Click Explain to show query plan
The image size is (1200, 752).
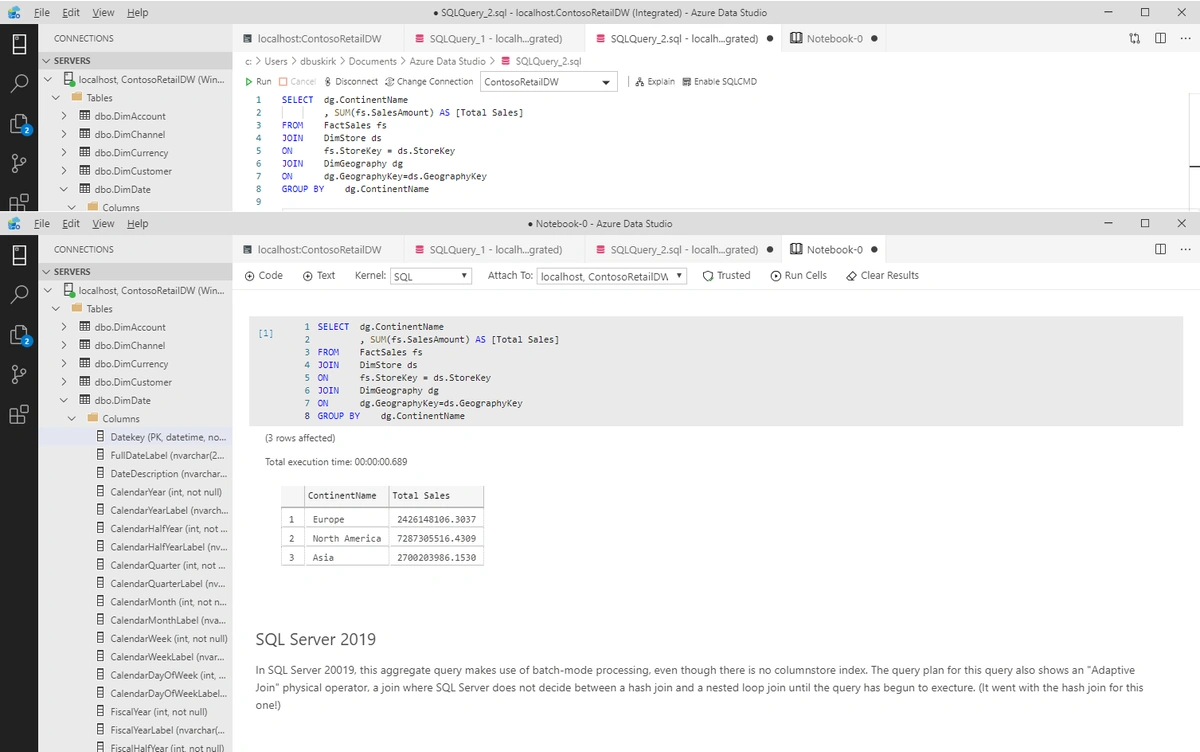pos(655,81)
